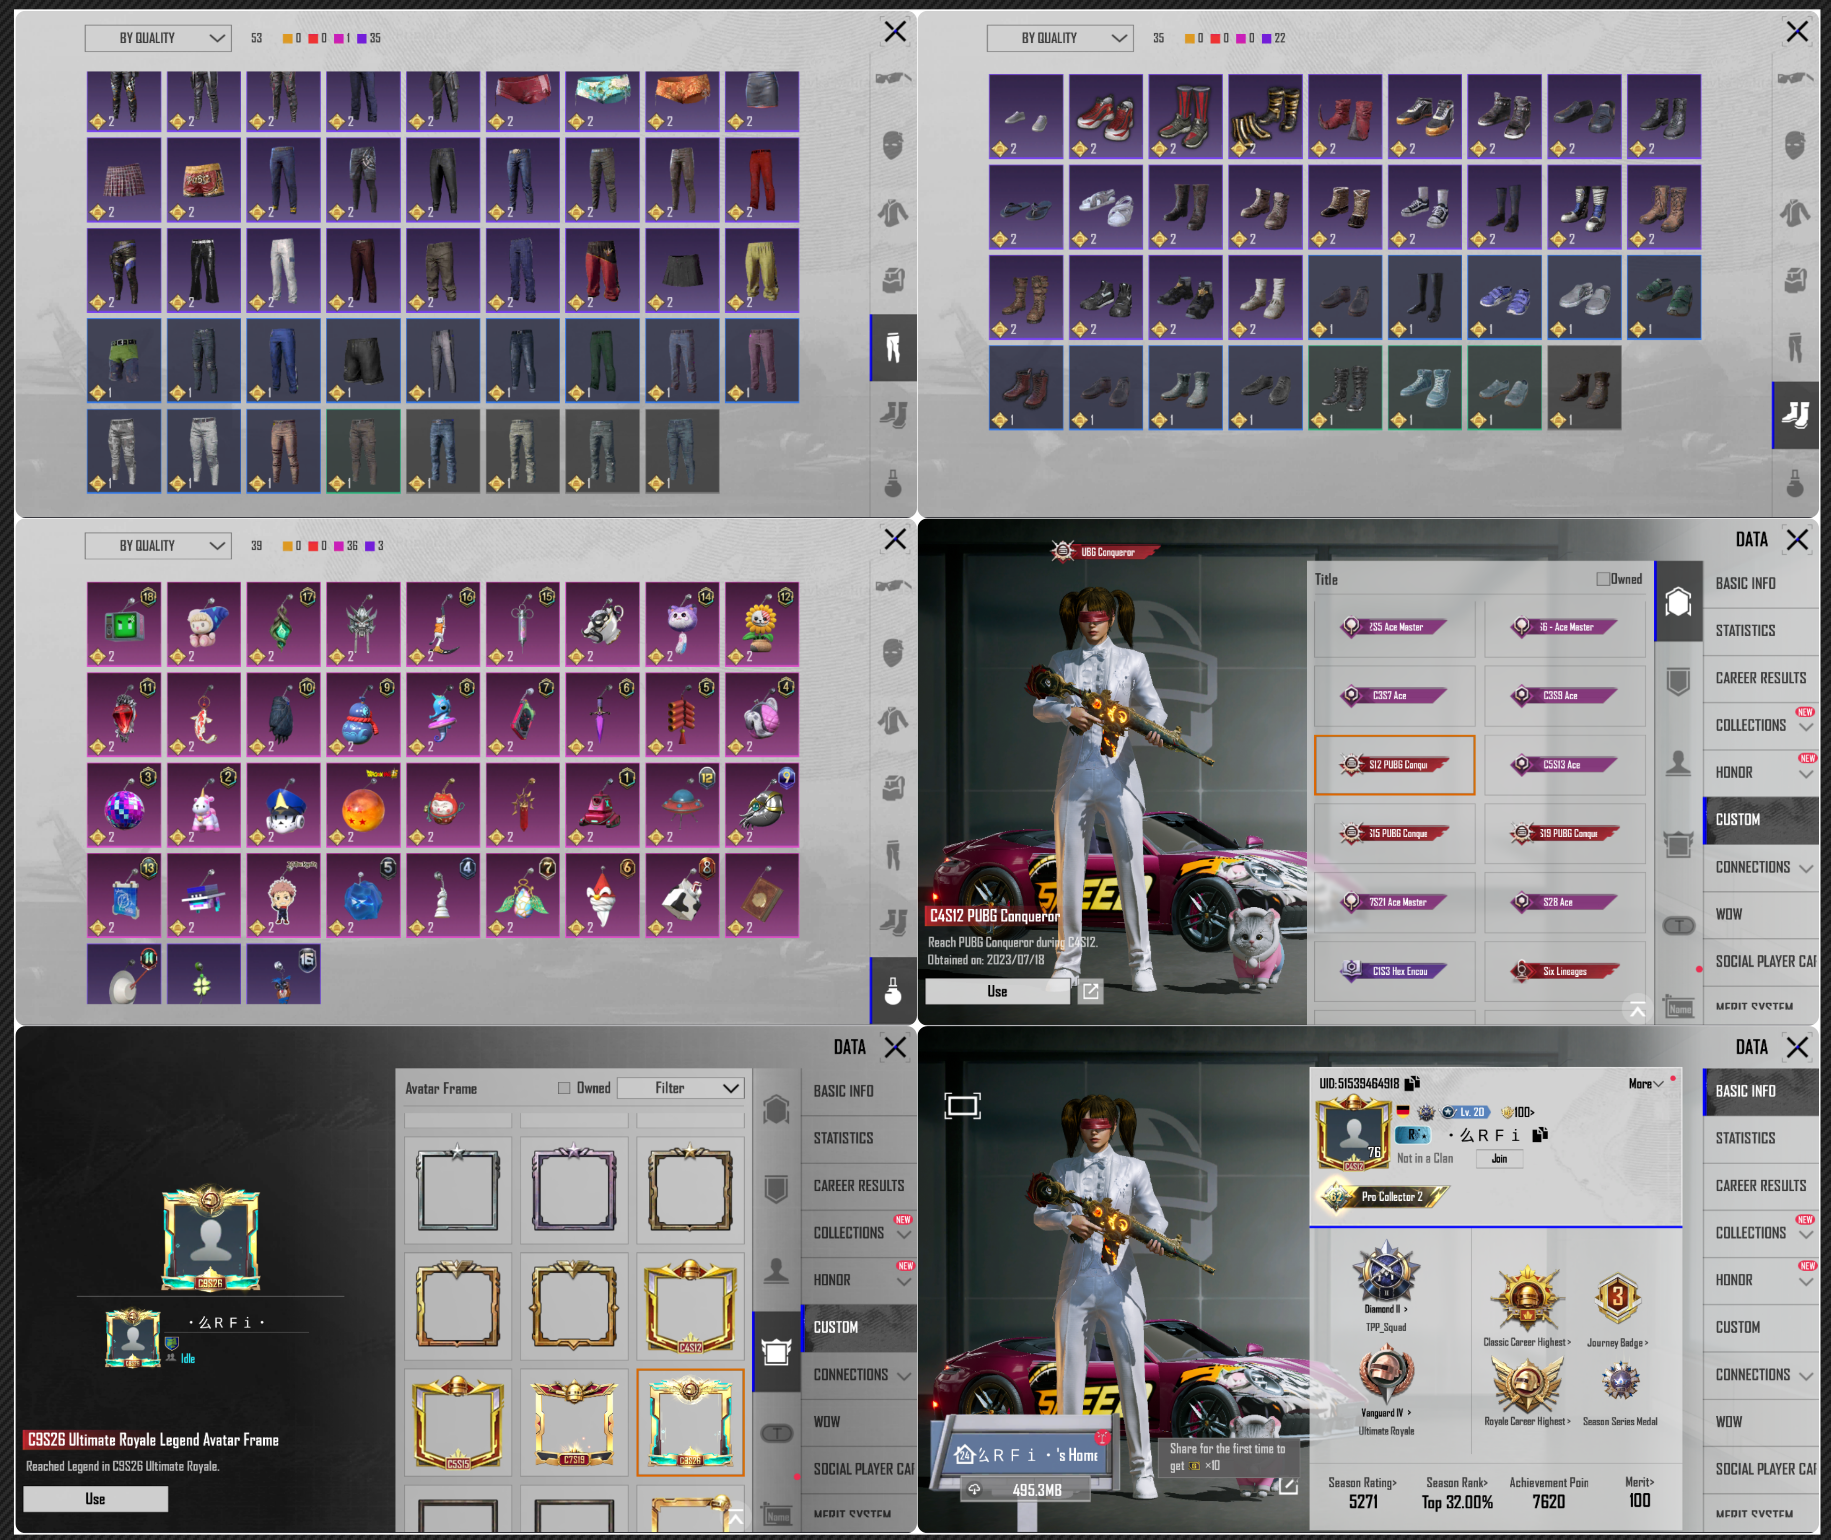Screen dimensions: 1831x1540
Task: Choose the C3S7 Ace title card
Action: (1394, 695)
